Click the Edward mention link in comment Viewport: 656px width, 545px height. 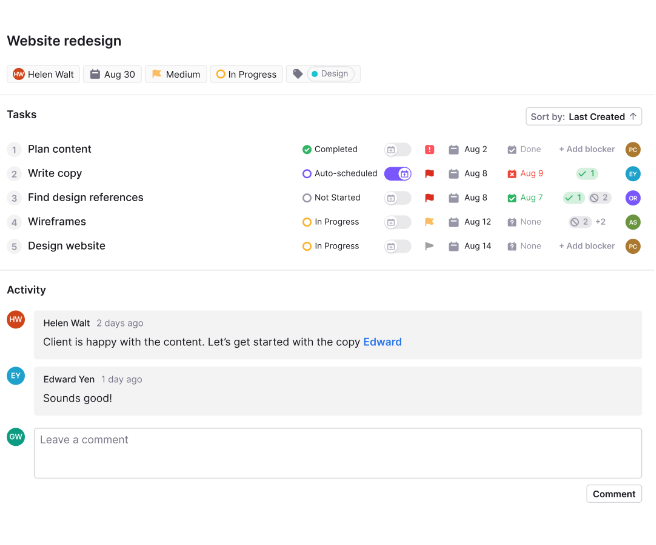[x=382, y=342]
